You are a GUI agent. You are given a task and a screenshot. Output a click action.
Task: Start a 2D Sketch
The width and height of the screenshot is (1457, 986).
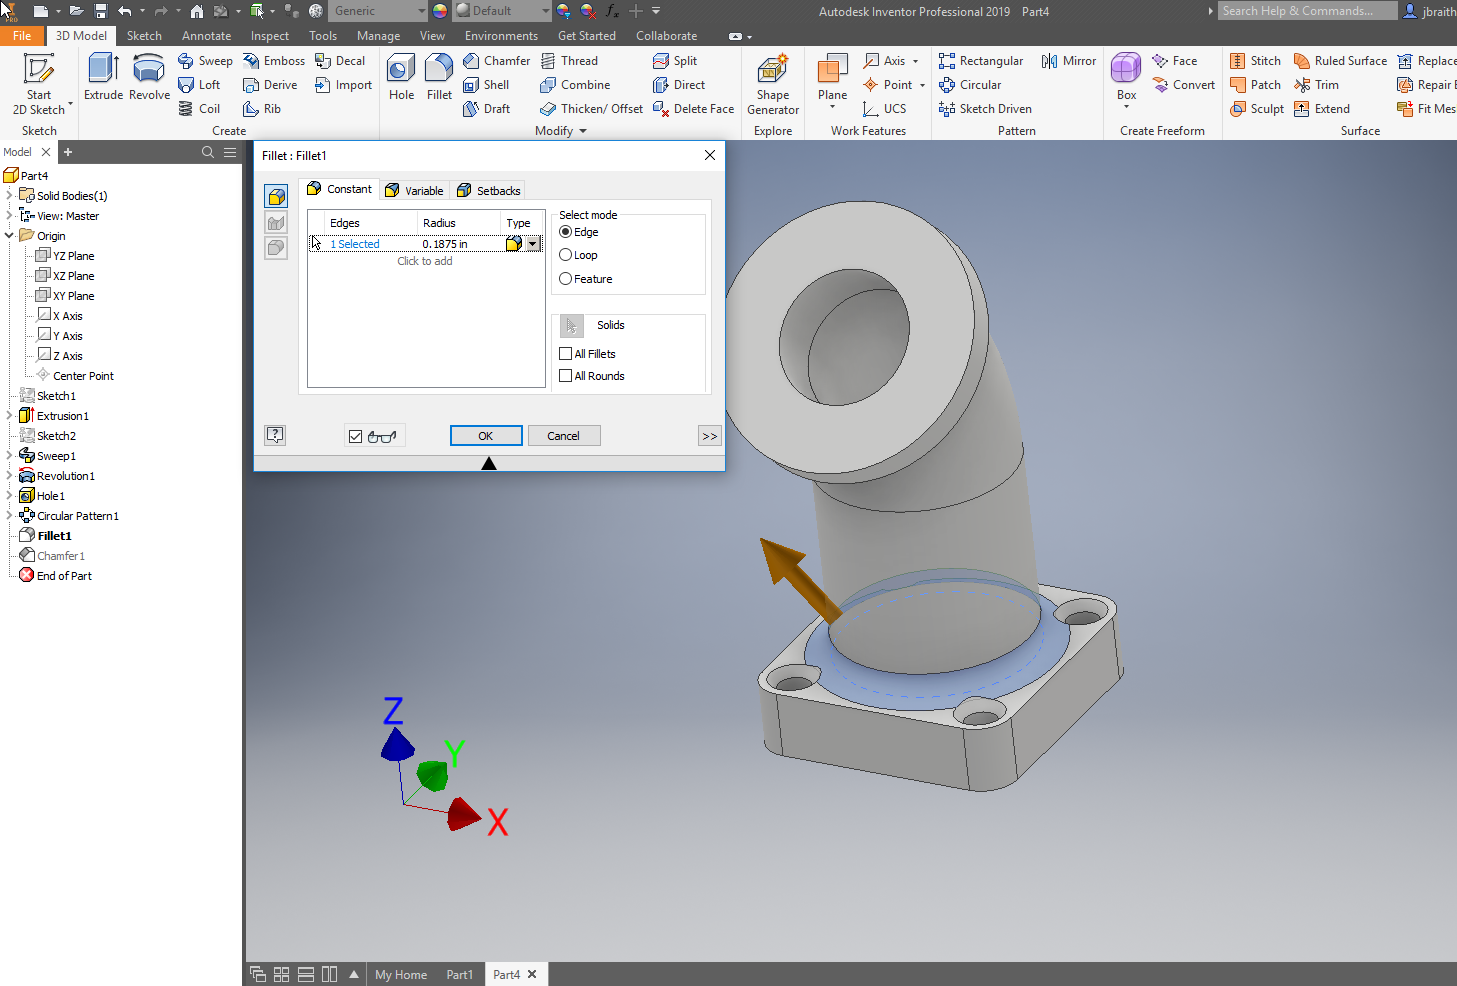pos(39,84)
